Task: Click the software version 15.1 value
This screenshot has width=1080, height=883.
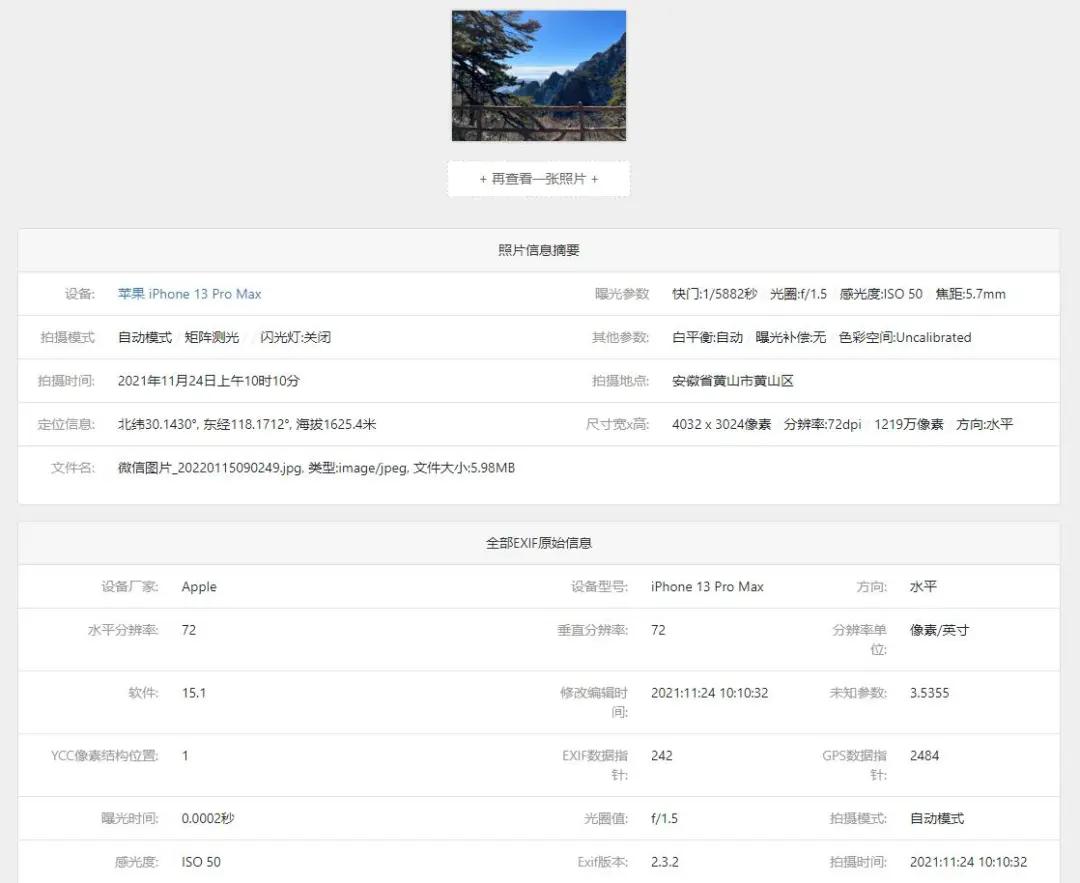Action: (x=194, y=692)
